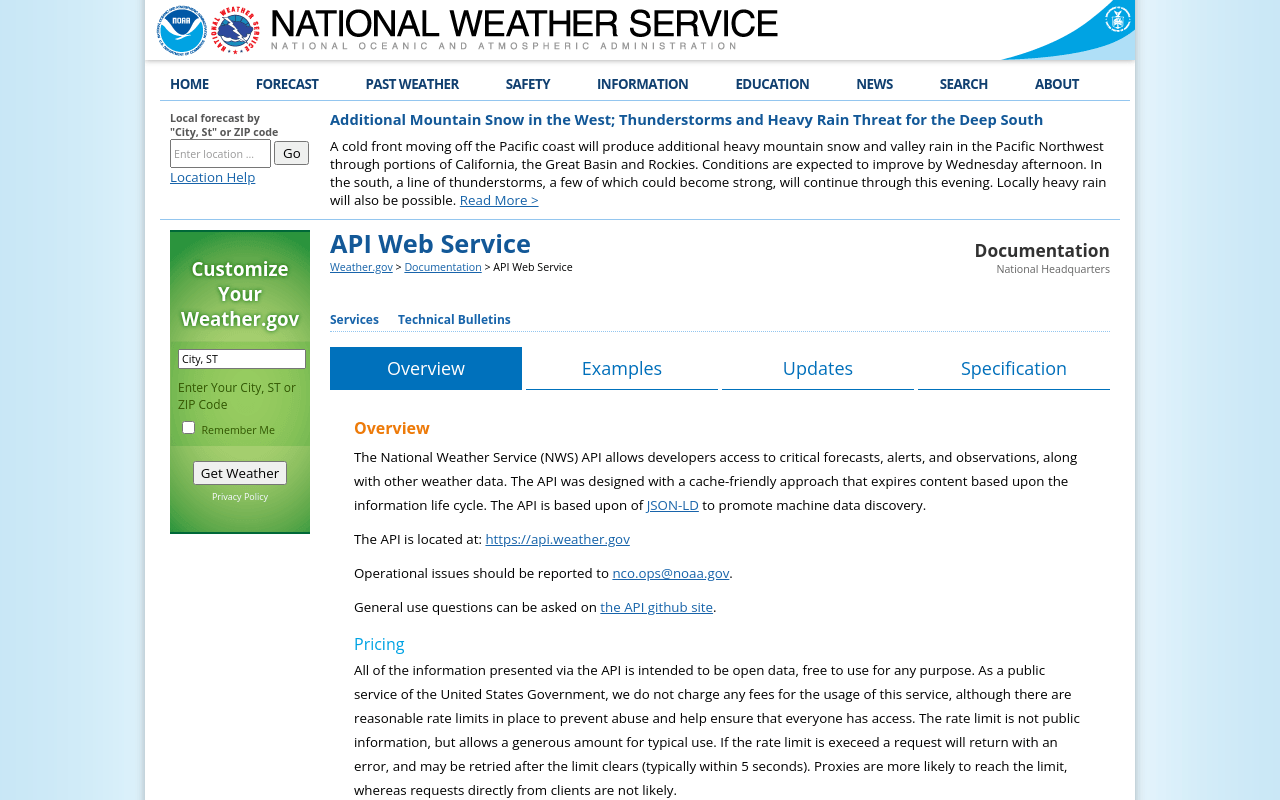This screenshot has width=1280, height=800.
Task: Open the Read More link
Action: (x=499, y=200)
